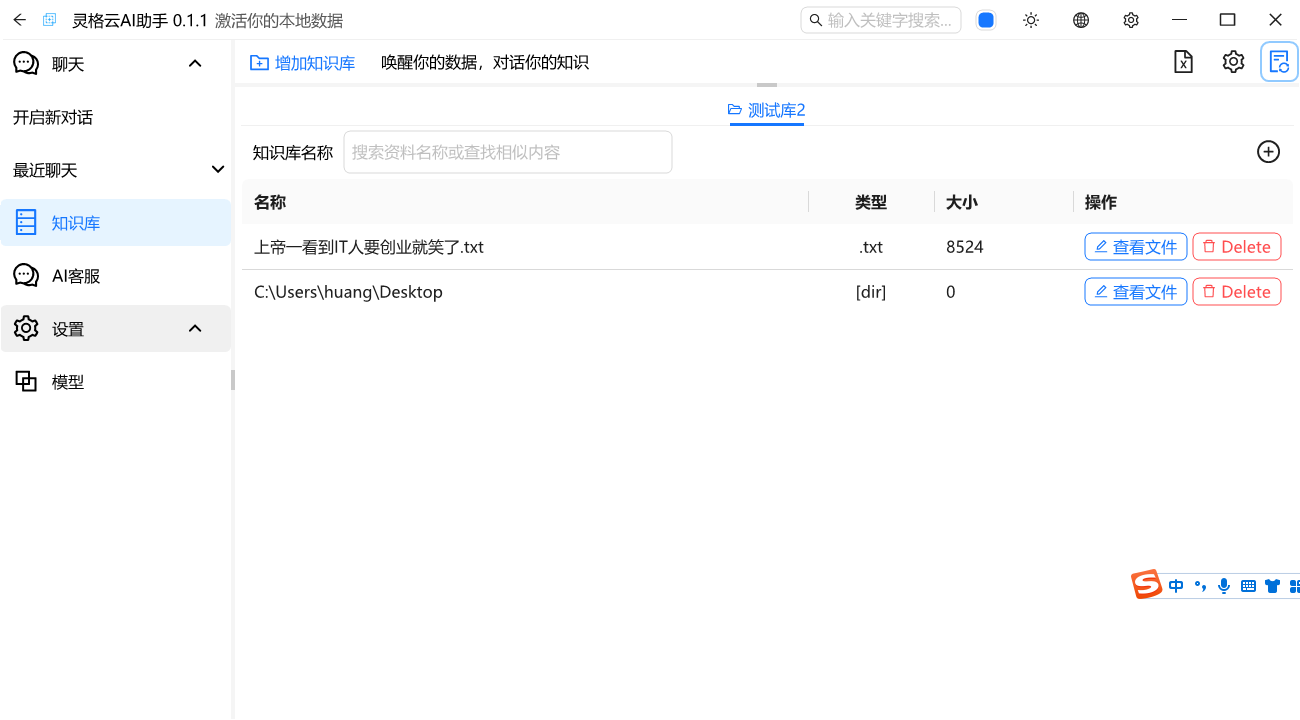Click the .txt type cell
Viewport: 1300px width, 720px height.
(x=871, y=247)
